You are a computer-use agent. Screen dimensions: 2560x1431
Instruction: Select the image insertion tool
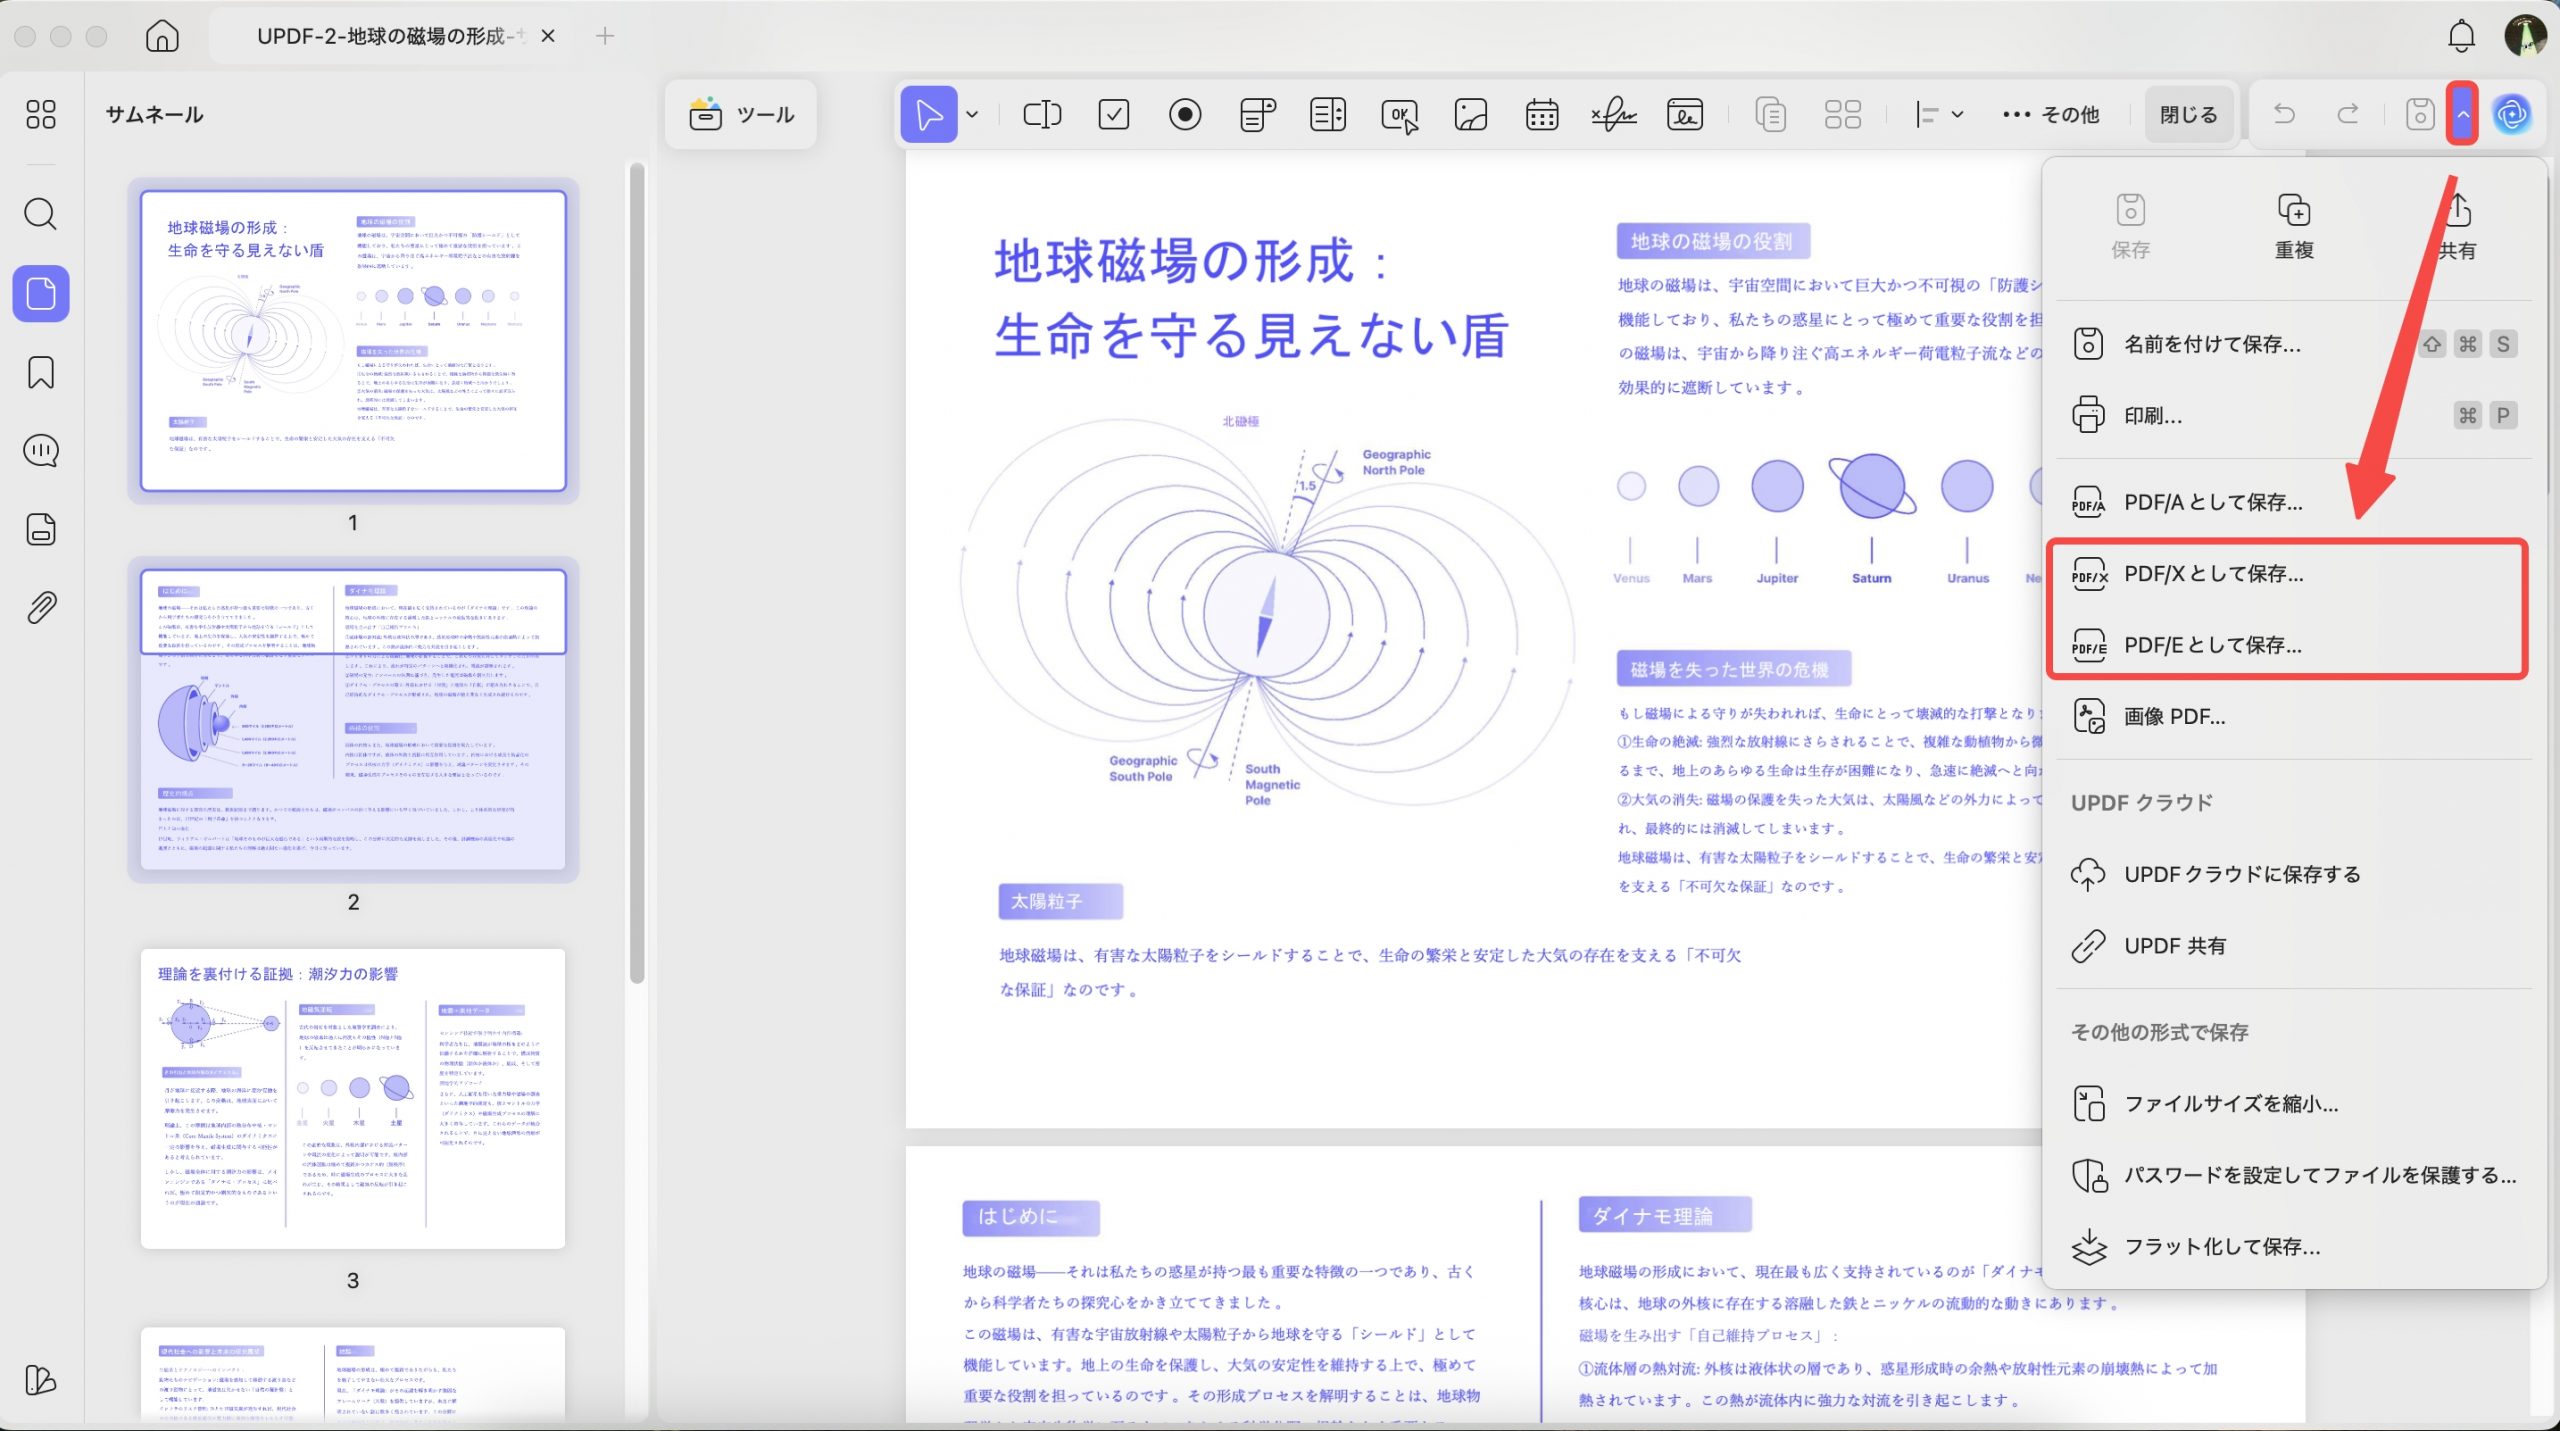click(x=1469, y=114)
